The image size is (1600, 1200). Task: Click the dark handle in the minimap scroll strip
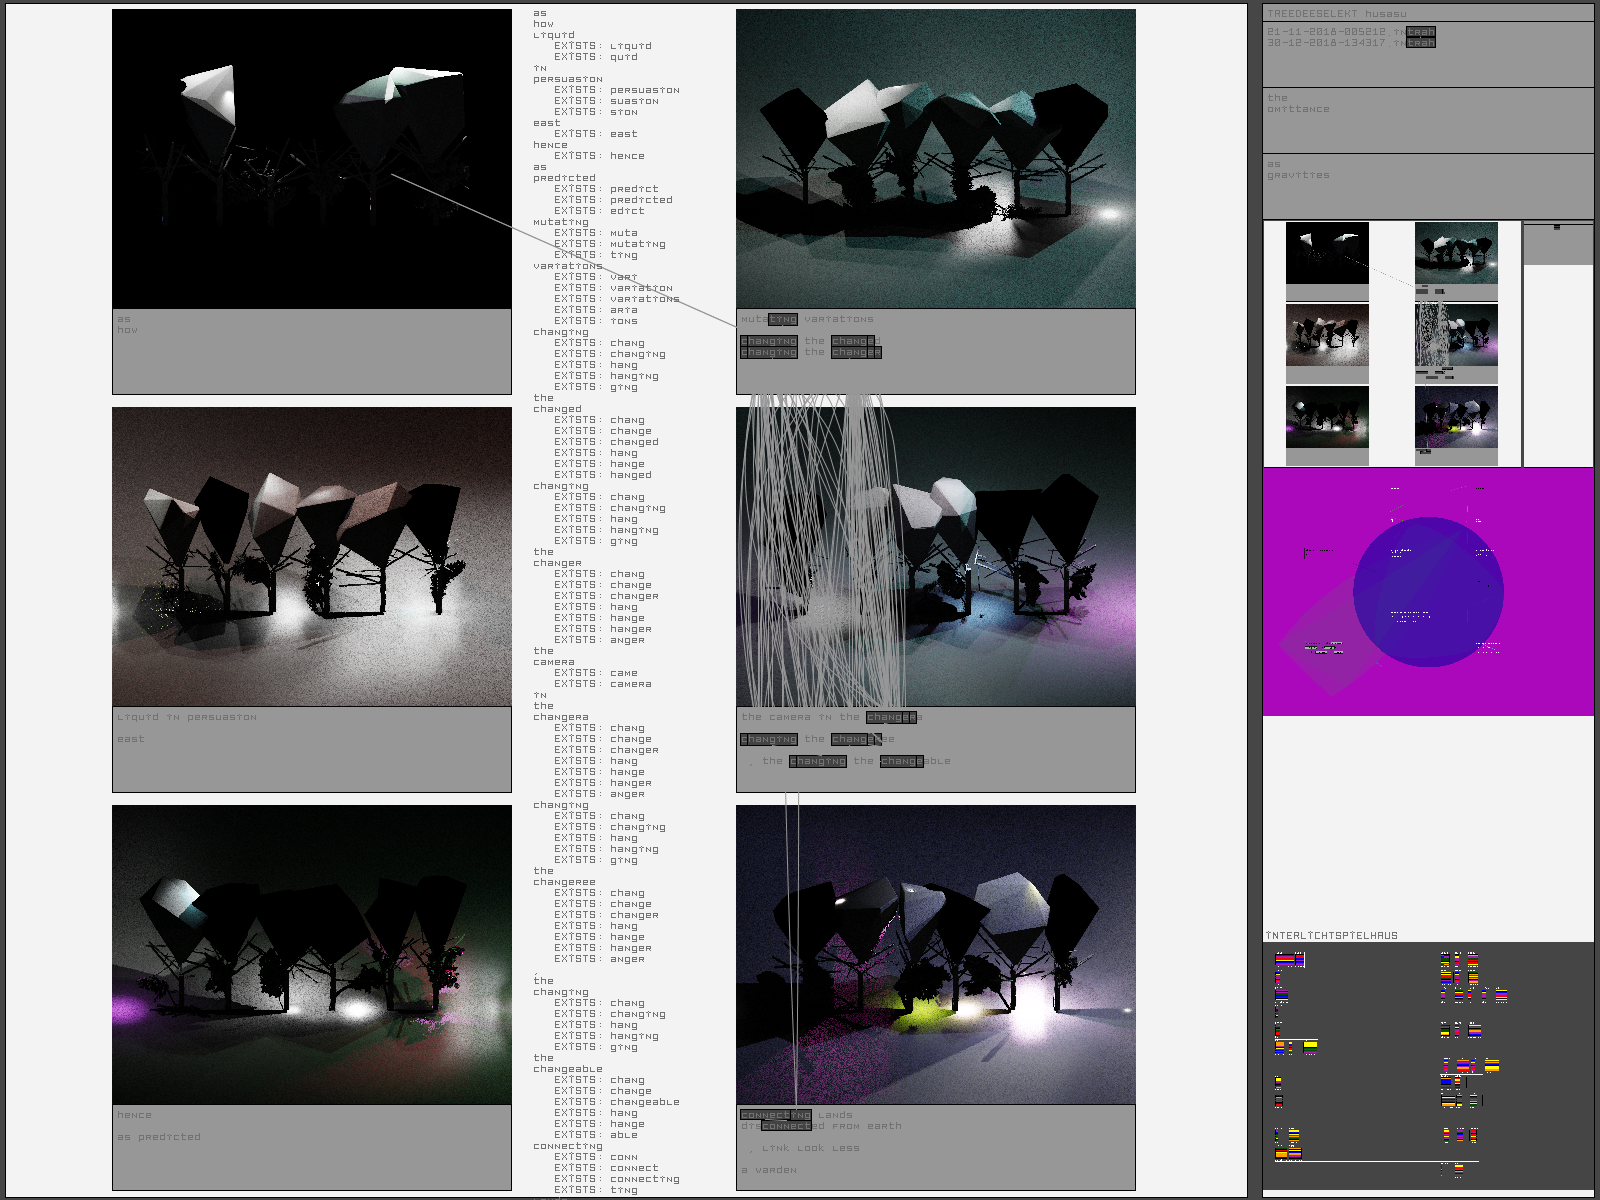[1557, 228]
